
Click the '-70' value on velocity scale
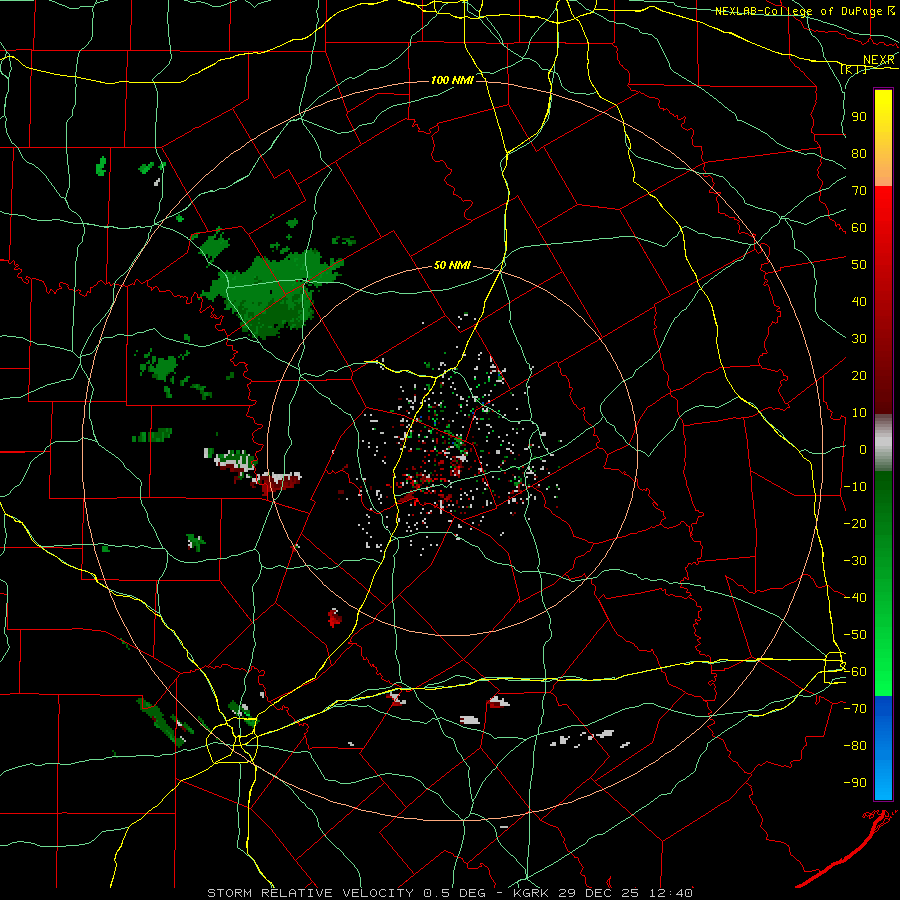[x=855, y=709]
